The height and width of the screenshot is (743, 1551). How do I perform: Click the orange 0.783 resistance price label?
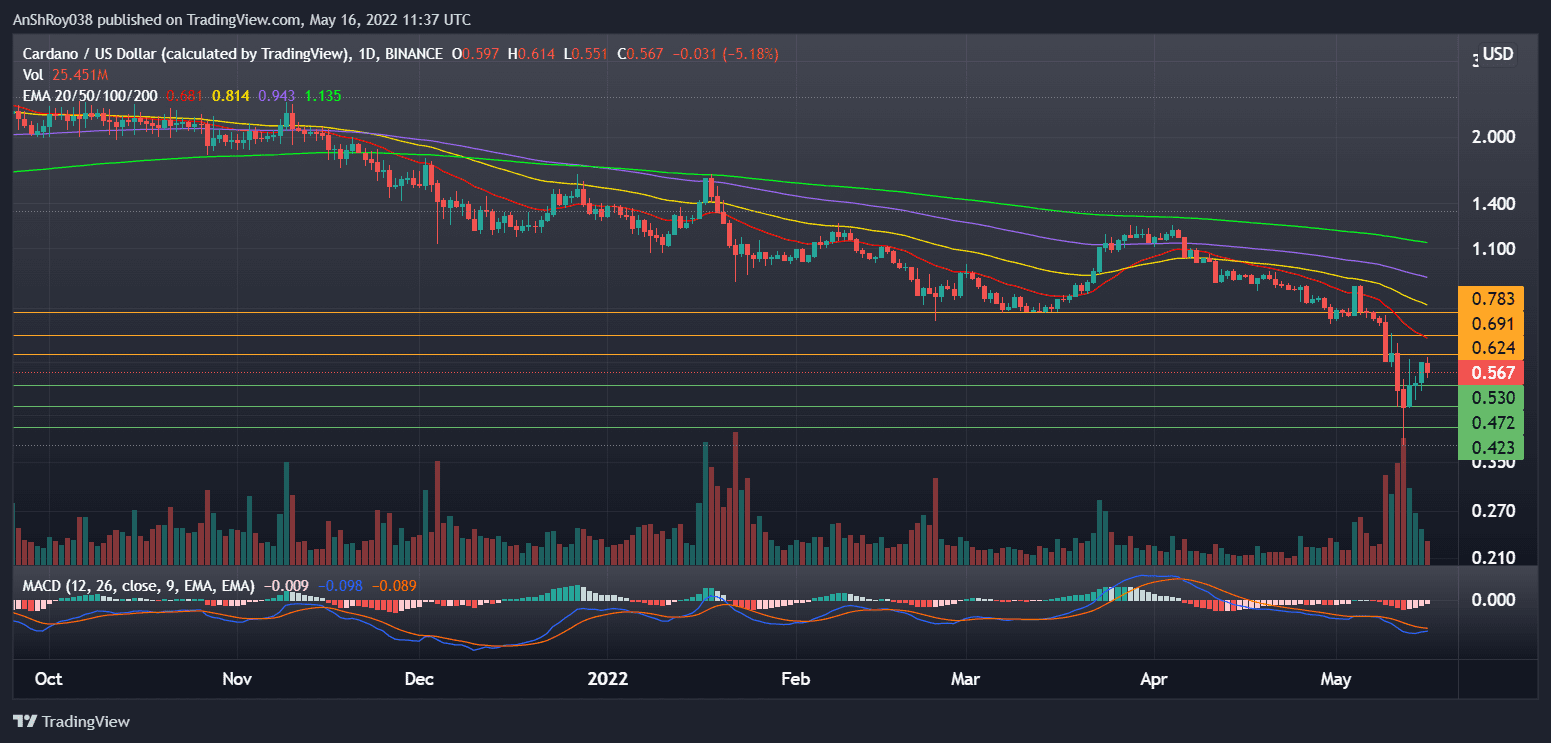coord(1492,297)
